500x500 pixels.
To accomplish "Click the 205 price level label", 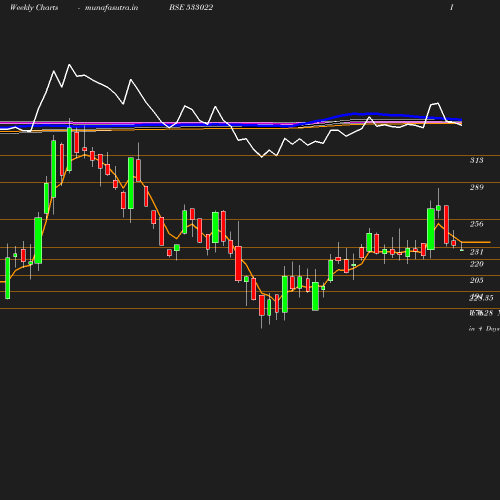I will coord(477,280).
